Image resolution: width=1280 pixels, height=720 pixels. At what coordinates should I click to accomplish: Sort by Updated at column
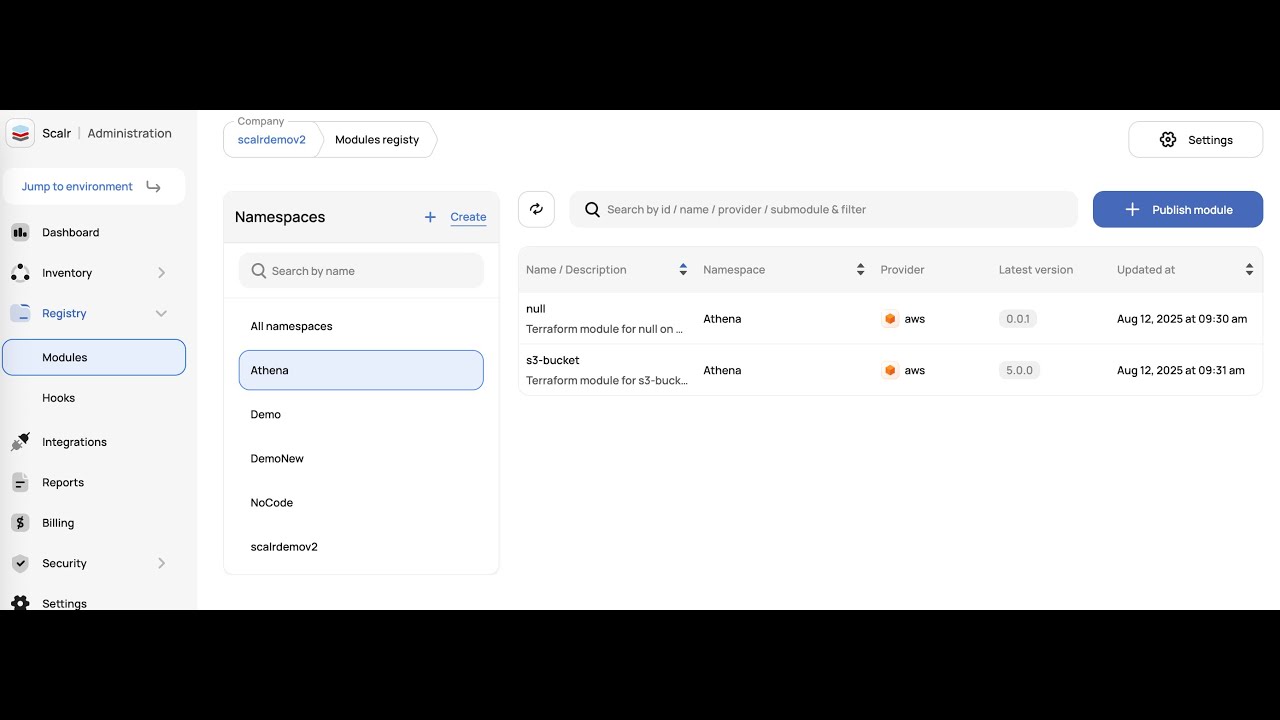[1249, 270]
